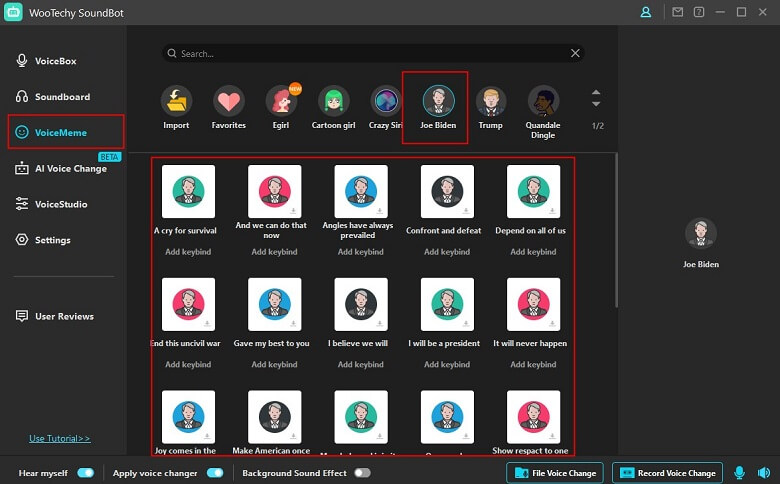Open the user account profile icon

click(645, 12)
